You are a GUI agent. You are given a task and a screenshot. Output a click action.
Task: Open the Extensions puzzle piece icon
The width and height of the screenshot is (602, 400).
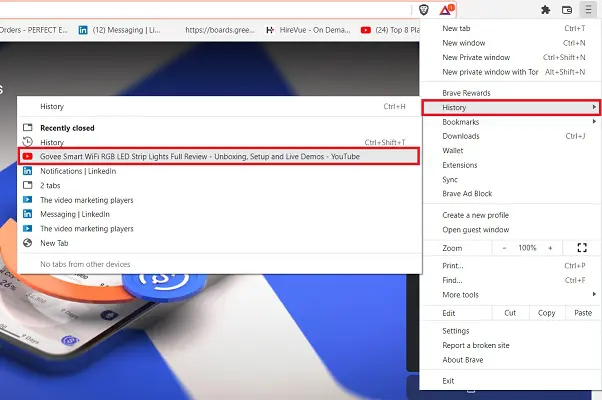[545, 10]
